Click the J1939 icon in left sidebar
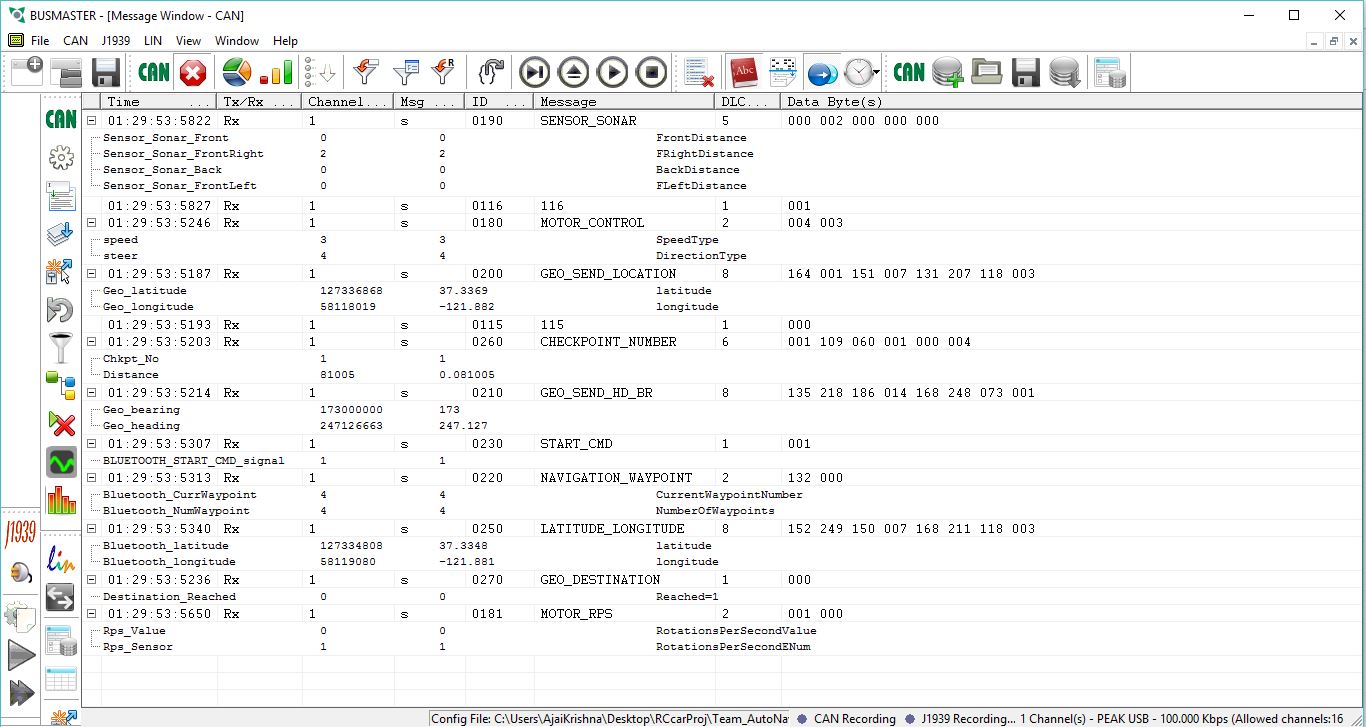1366x727 pixels. (19, 530)
